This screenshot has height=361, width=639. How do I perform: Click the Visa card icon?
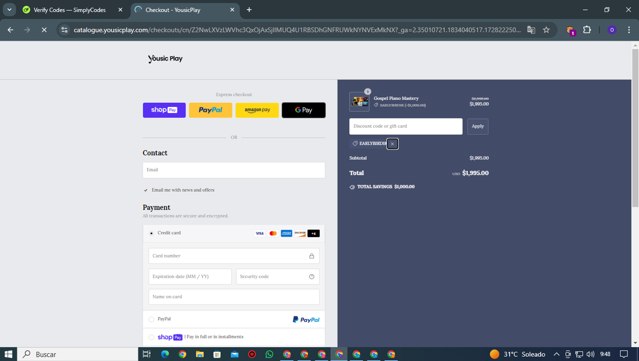click(x=260, y=233)
